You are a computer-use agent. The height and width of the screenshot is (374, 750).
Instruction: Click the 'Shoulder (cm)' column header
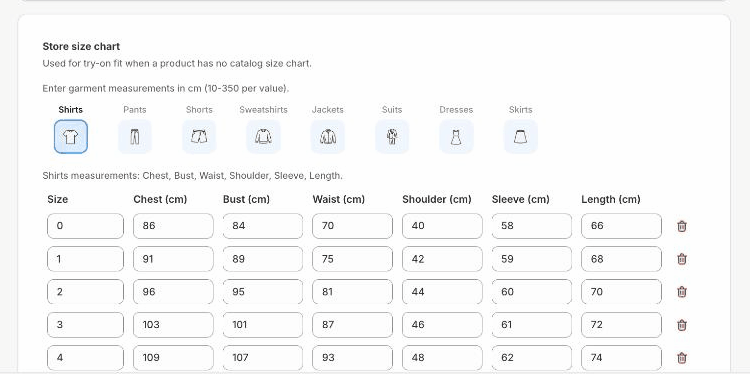point(437,199)
